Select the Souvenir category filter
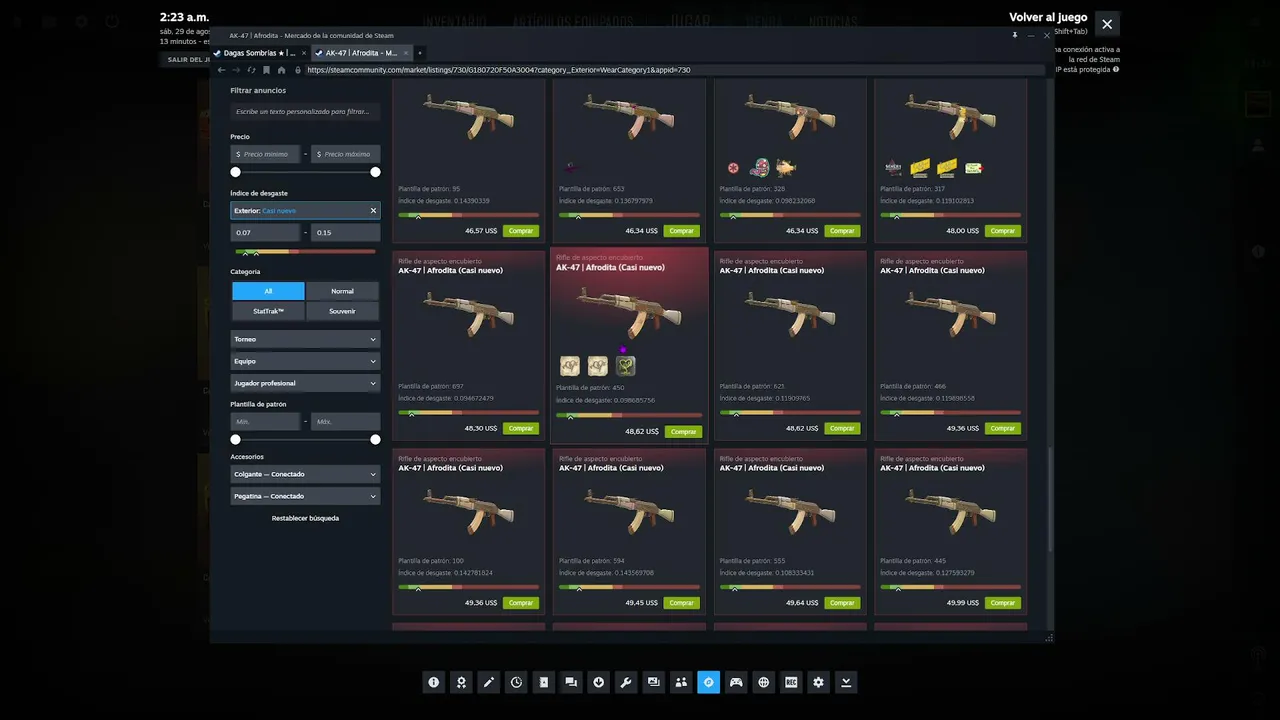Viewport: 1280px width, 720px height. point(342,311)
